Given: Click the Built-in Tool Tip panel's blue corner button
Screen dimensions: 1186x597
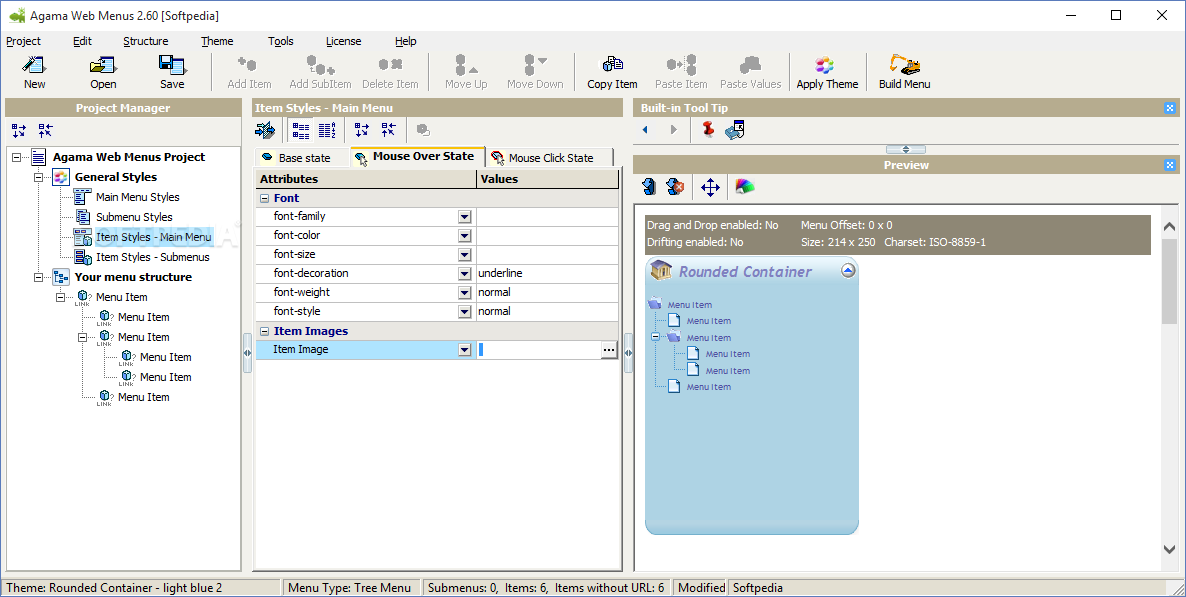Looking at the screenshot, I should [1170, 108].
